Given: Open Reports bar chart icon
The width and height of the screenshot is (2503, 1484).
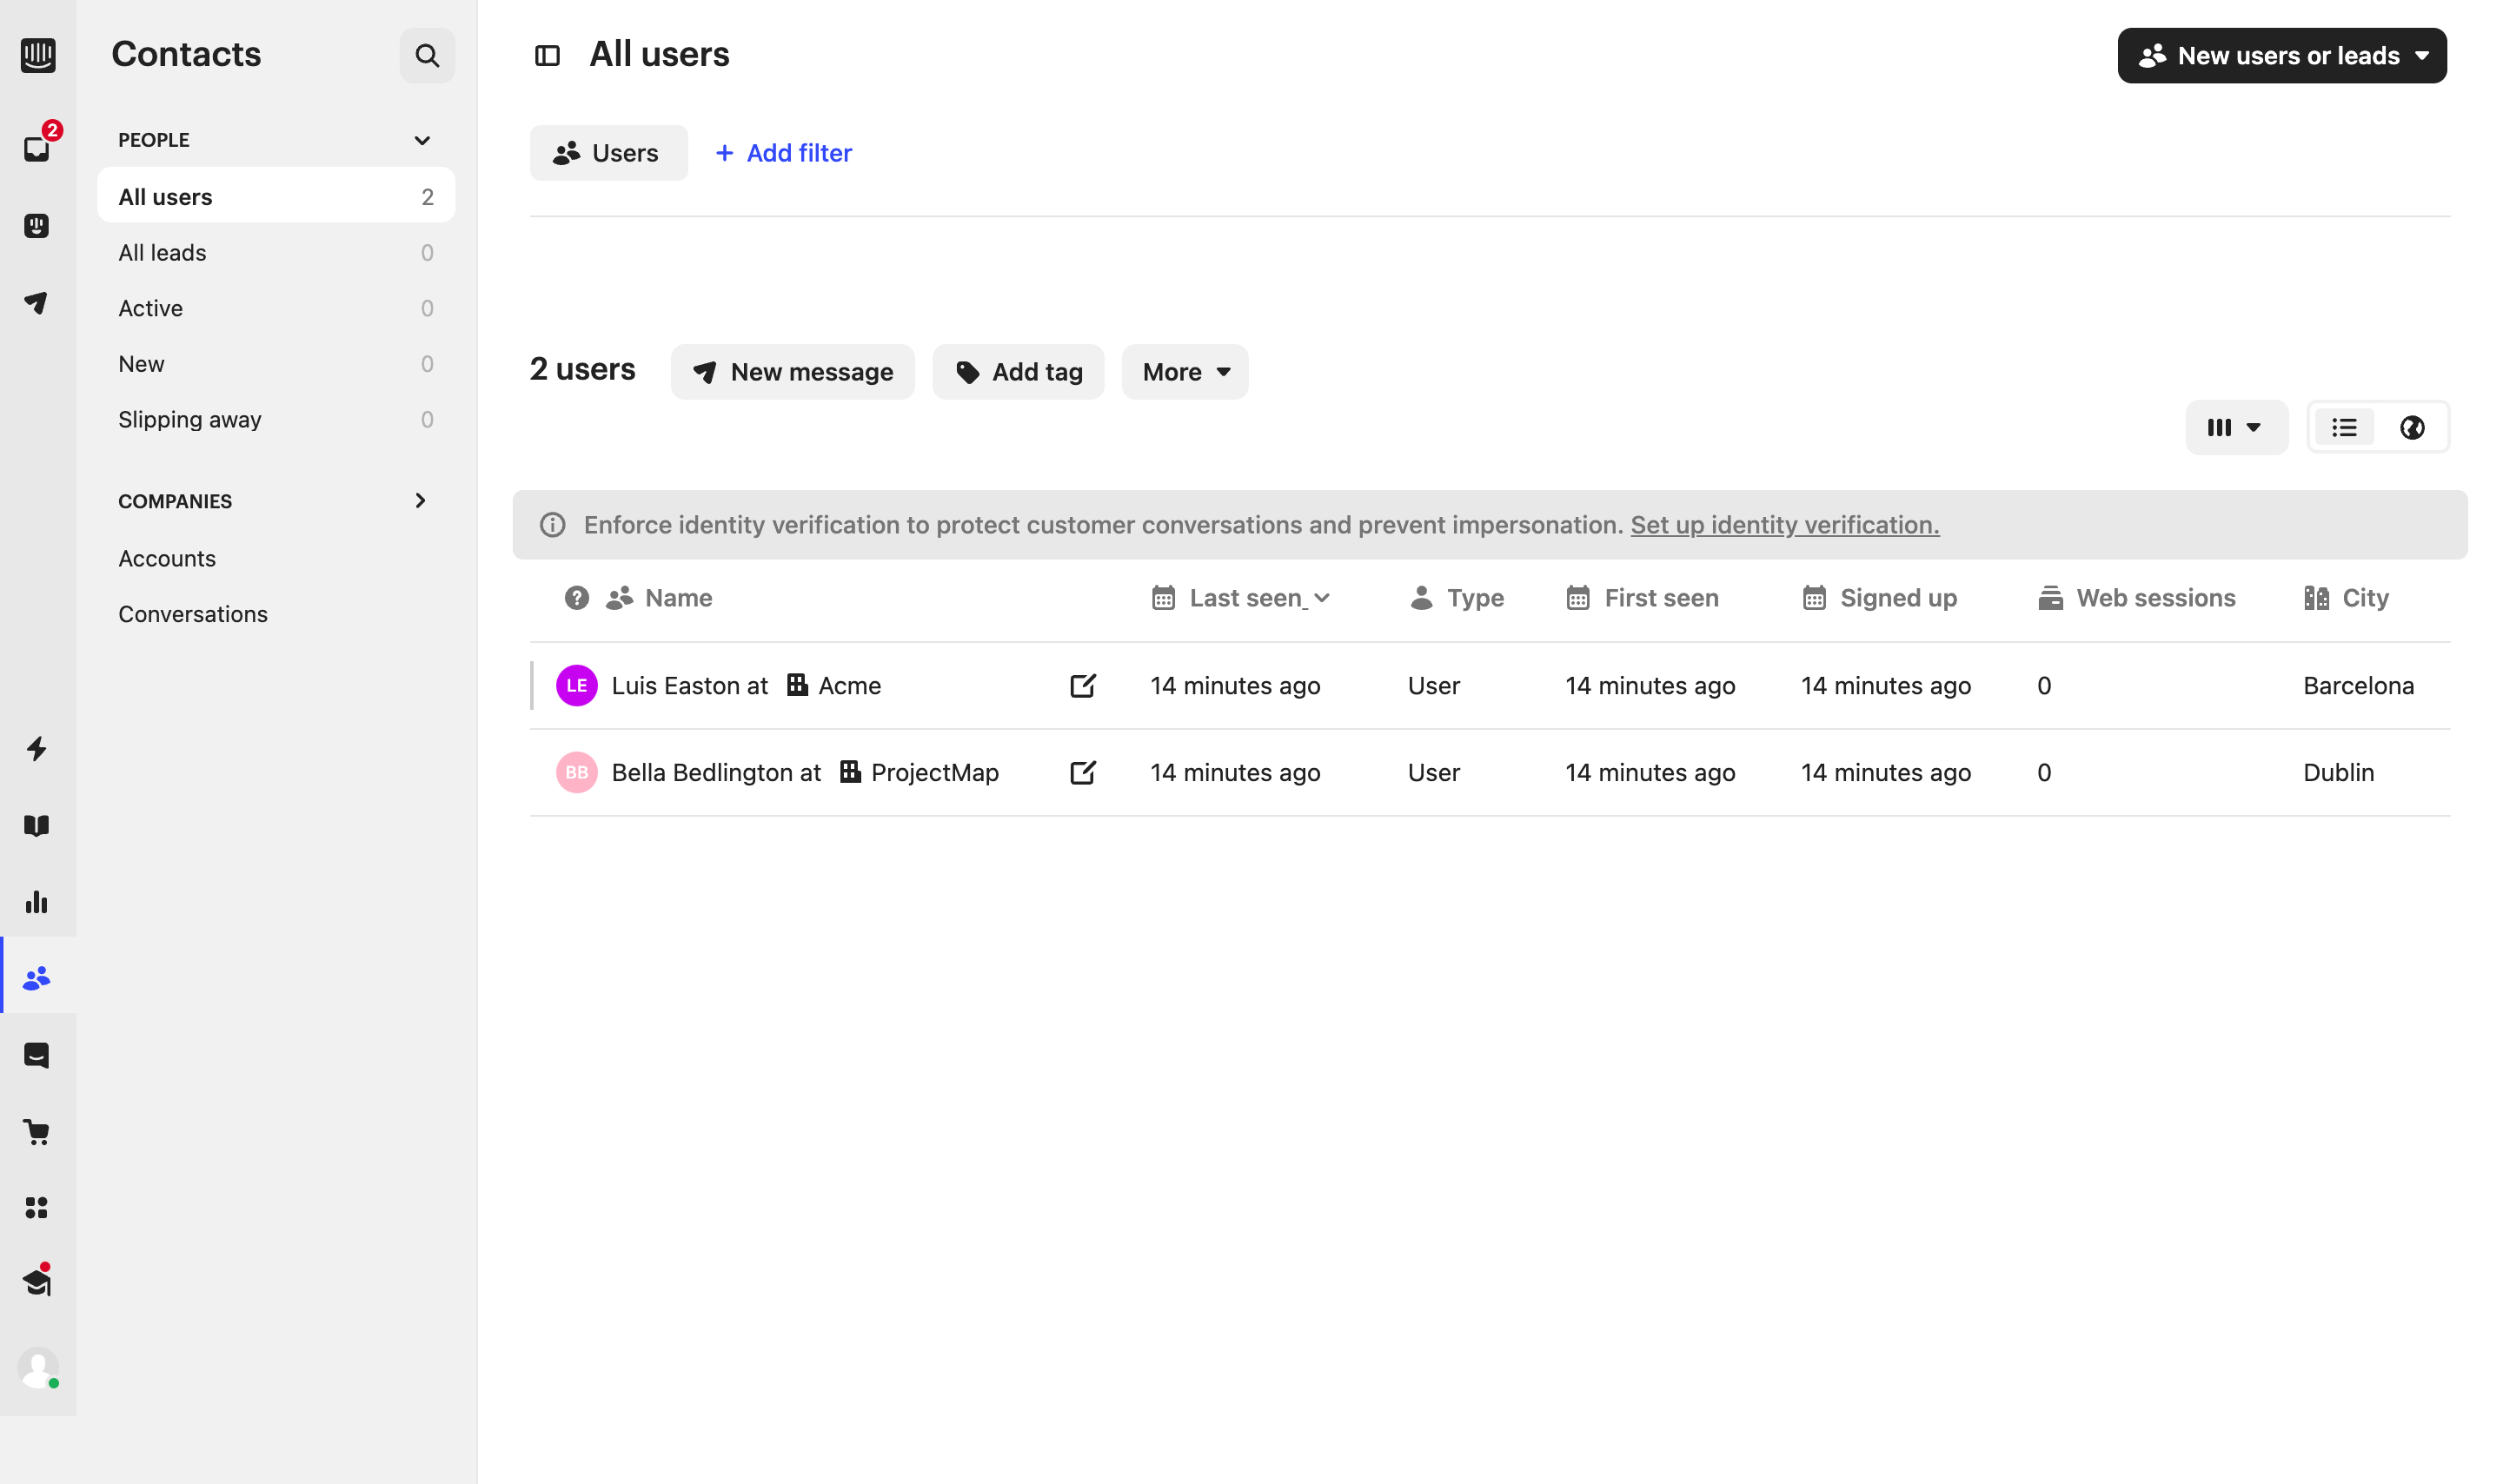Looking at the screenshot, I should (37, 902).
